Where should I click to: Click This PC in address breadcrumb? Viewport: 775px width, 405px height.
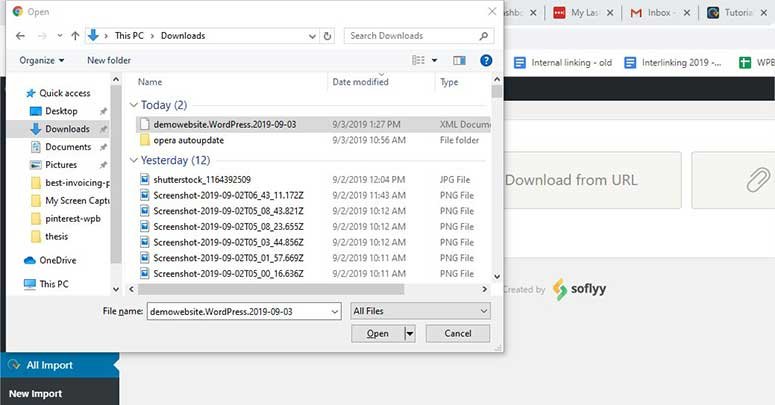click(129, 36)
